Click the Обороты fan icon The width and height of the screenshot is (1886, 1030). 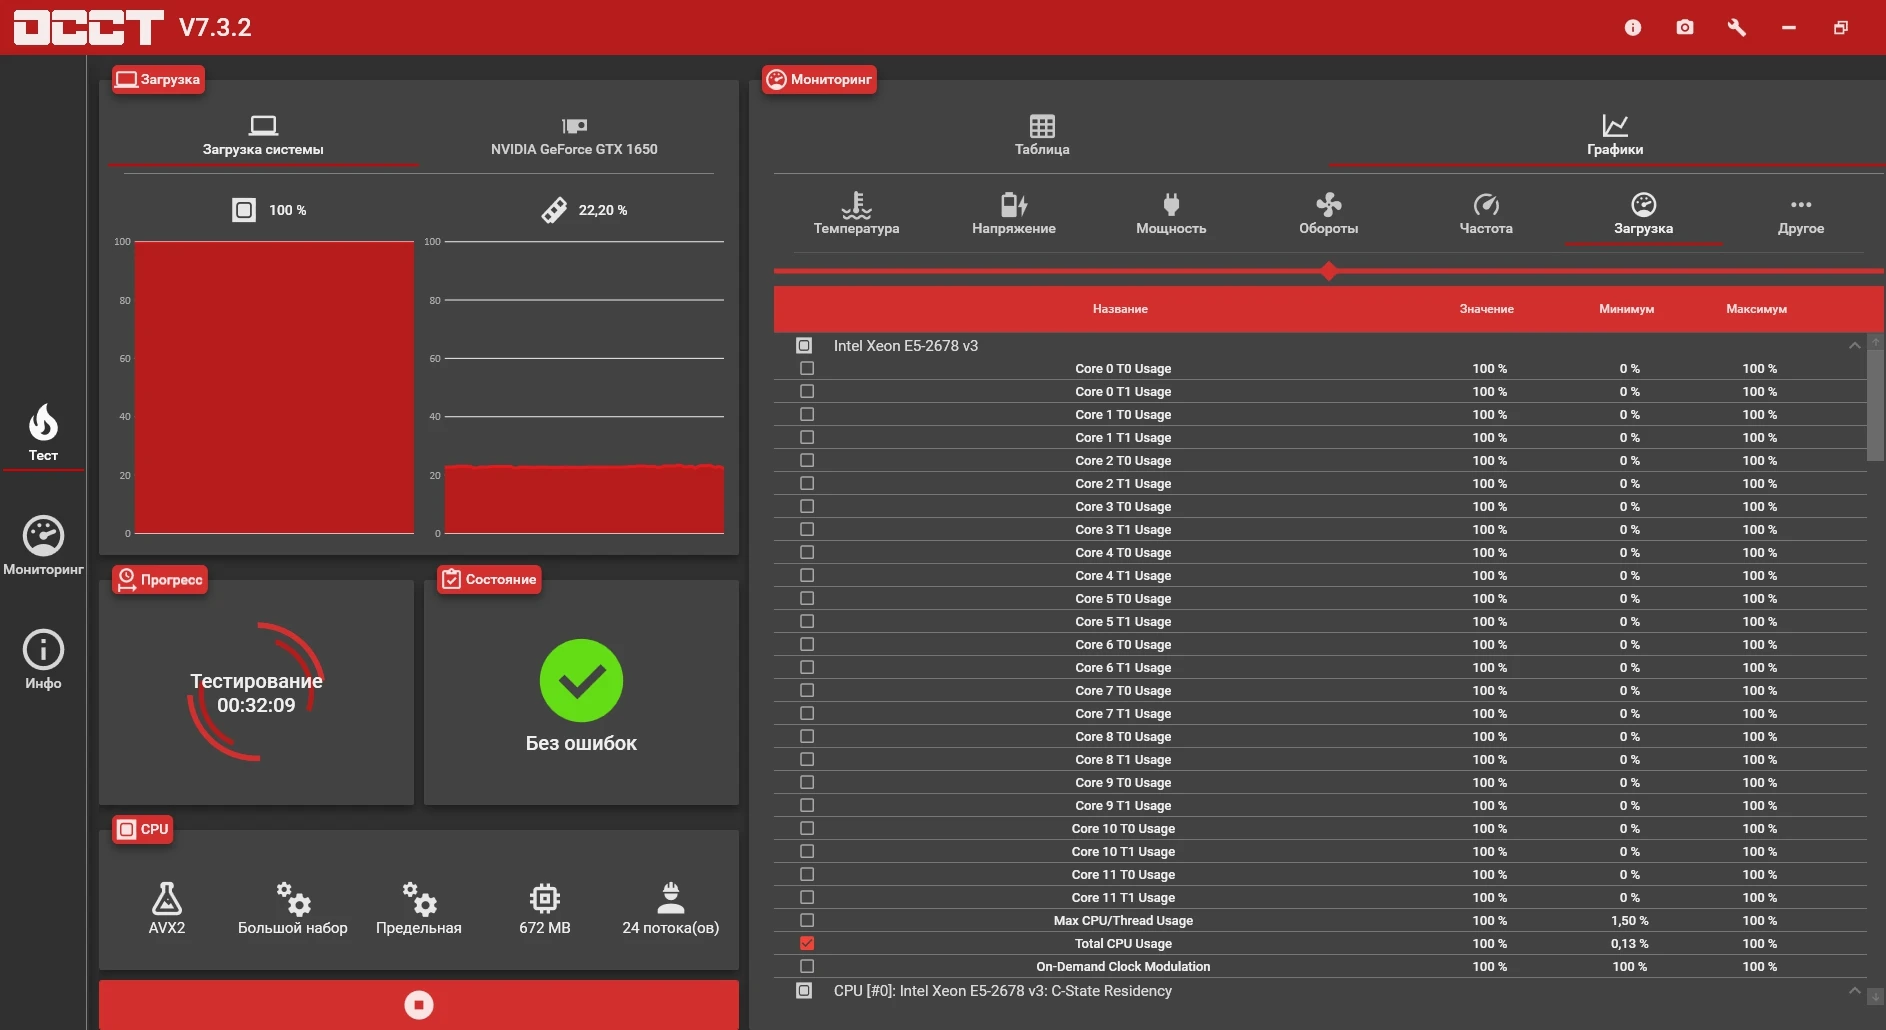pyautogui.click(x=1329, y=204)
